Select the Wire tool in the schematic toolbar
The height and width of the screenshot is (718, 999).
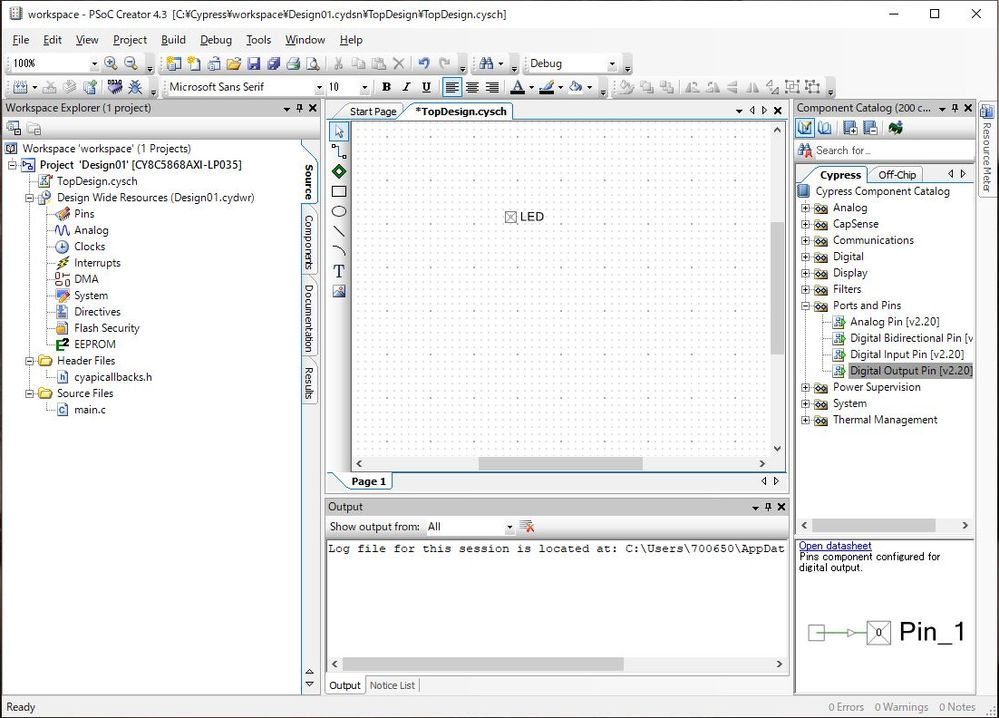339,151
